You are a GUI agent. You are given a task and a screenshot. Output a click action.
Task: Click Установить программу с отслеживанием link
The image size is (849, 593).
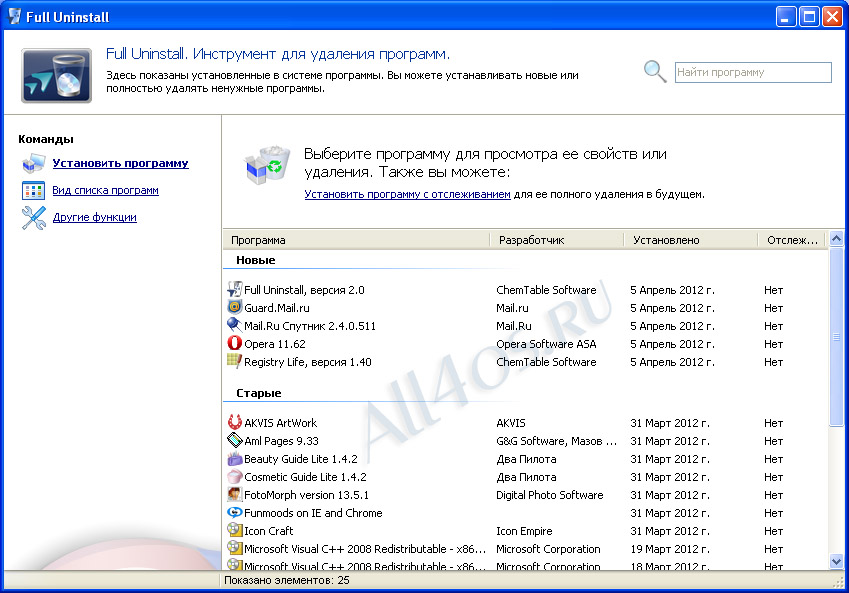[407, 194]
